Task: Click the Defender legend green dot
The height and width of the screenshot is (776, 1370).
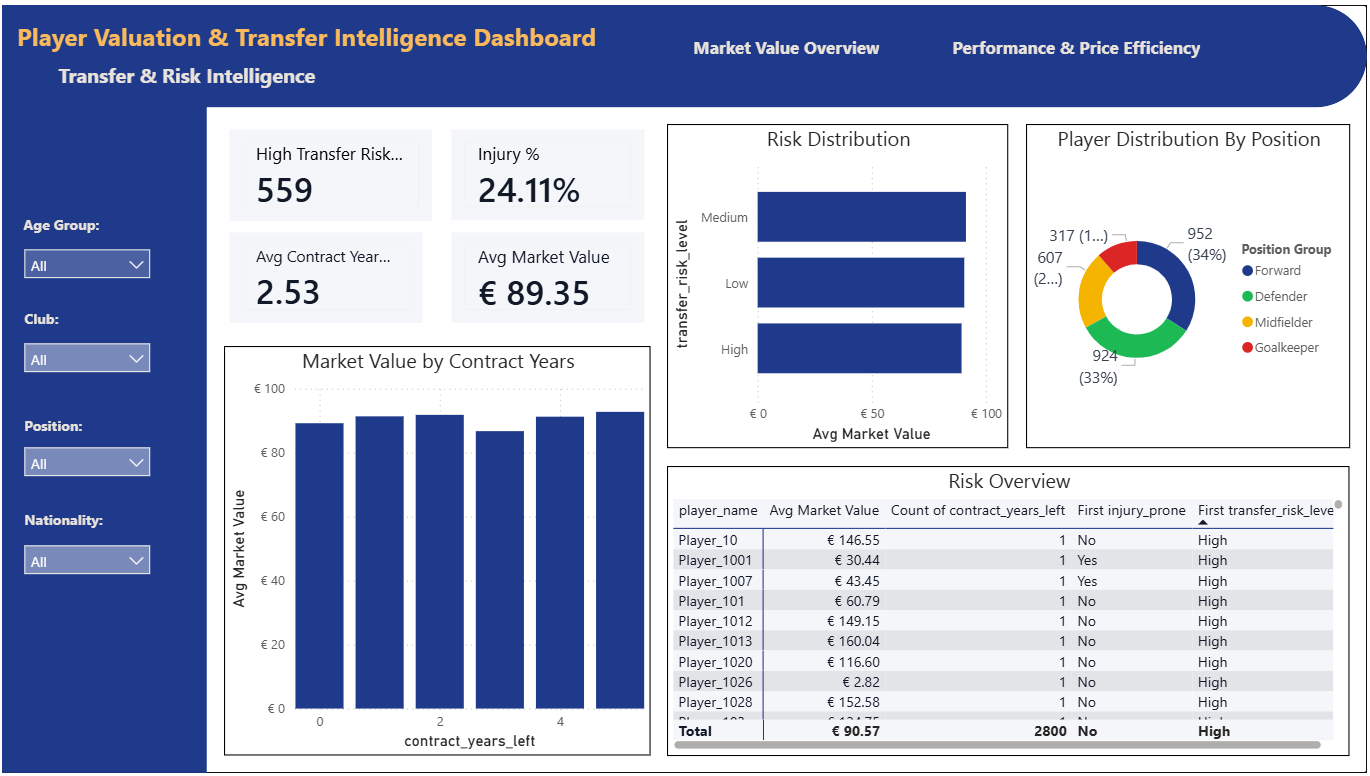Action: click(x=1247, y=297)
